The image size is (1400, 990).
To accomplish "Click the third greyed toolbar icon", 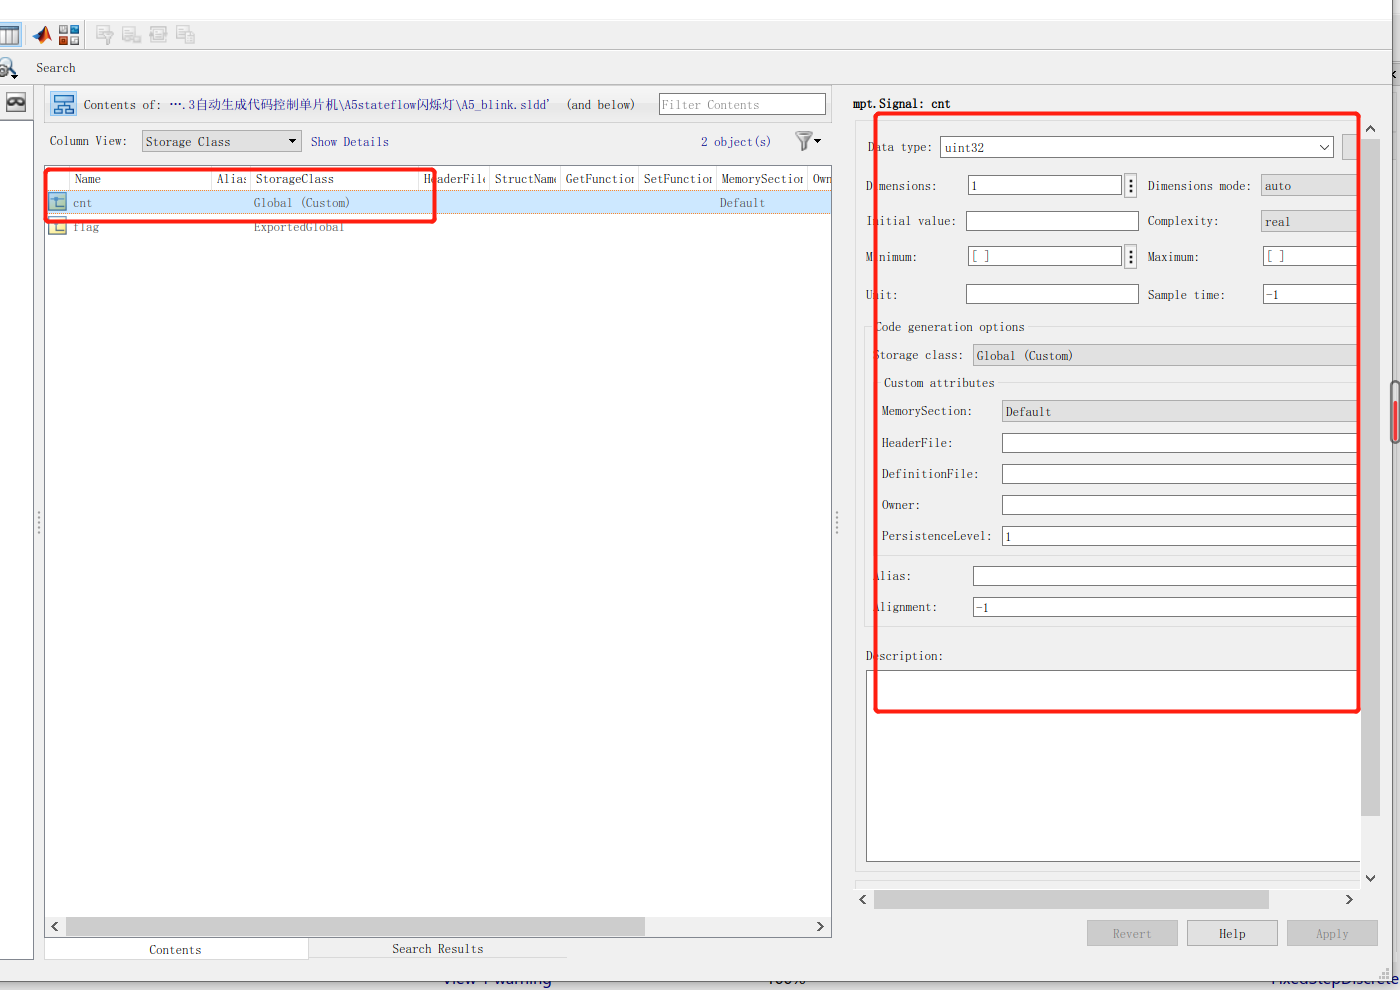I will (x=158, y=35).
